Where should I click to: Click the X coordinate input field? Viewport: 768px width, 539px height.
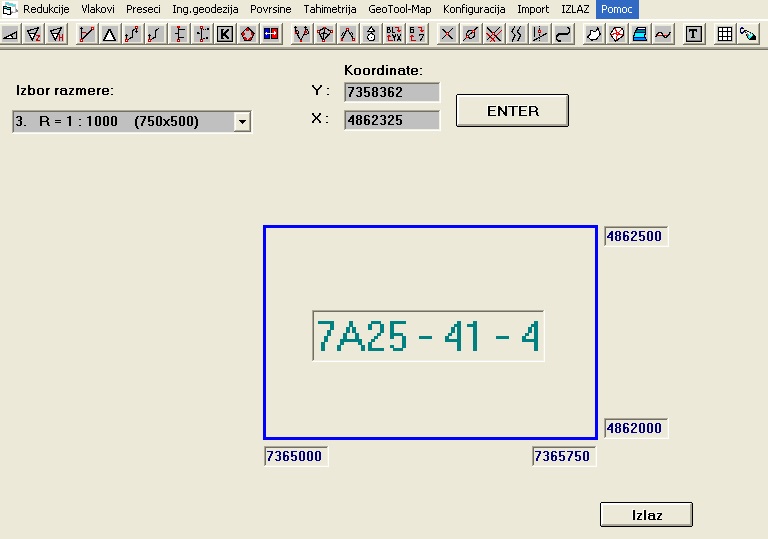(392, 121)
